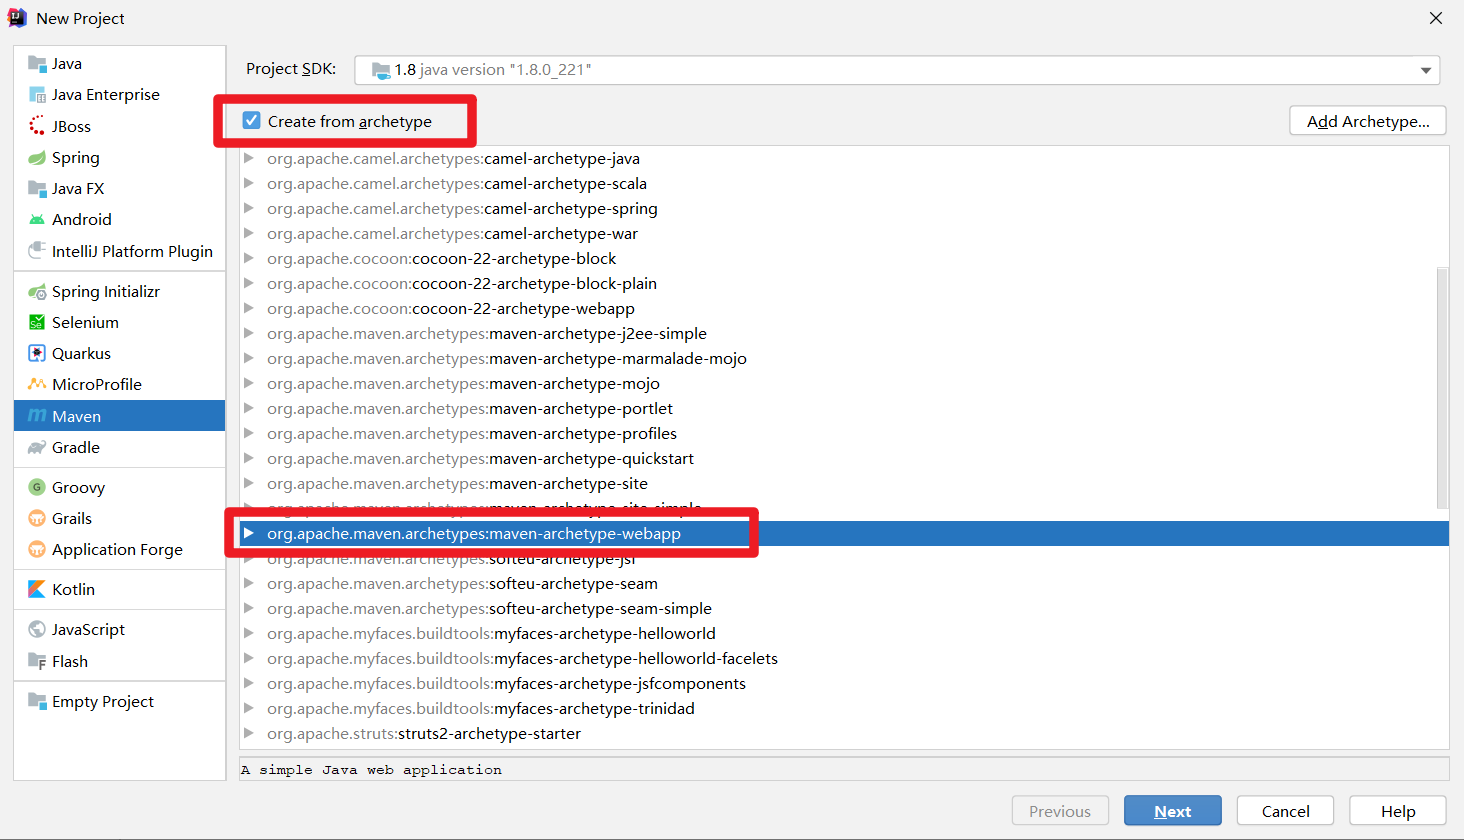Click the Kotlin logo icon
1464x840 pixels.
[37, 590]
